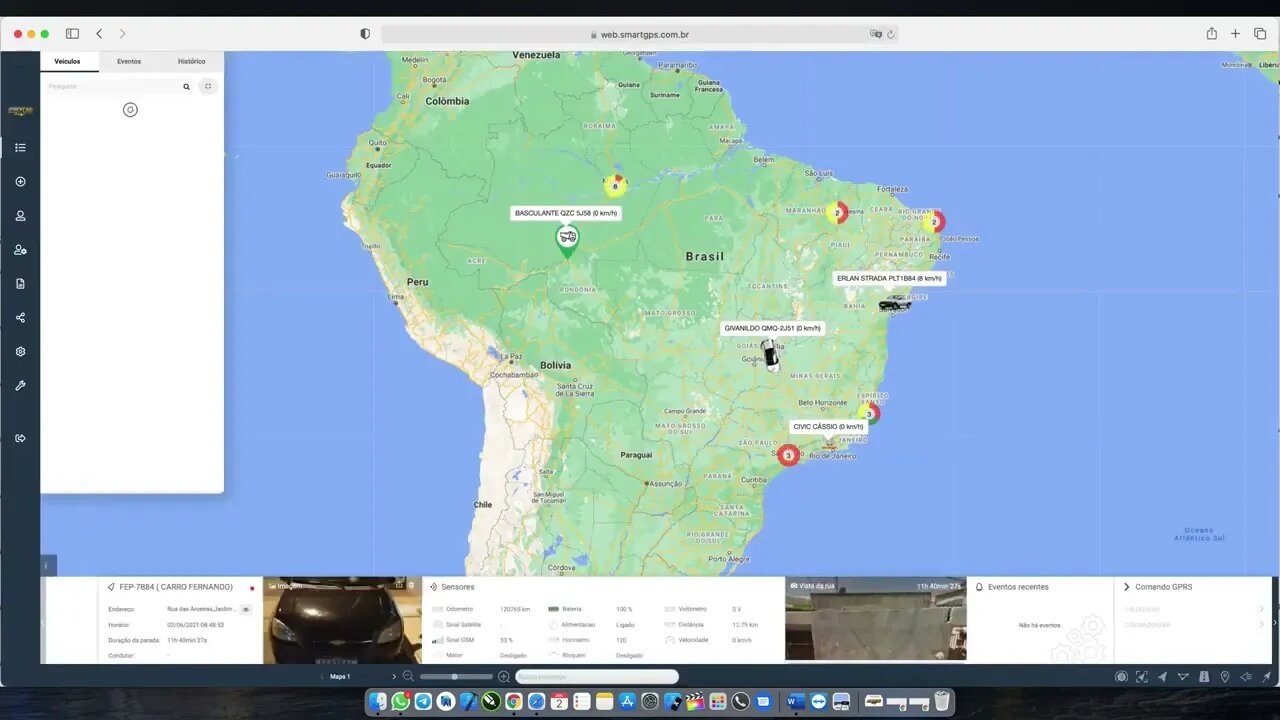The width and height of the screenshot is (1280, 720).
Task: Collapse bottom panel with right edge arrow
Action: (1276, 620)
